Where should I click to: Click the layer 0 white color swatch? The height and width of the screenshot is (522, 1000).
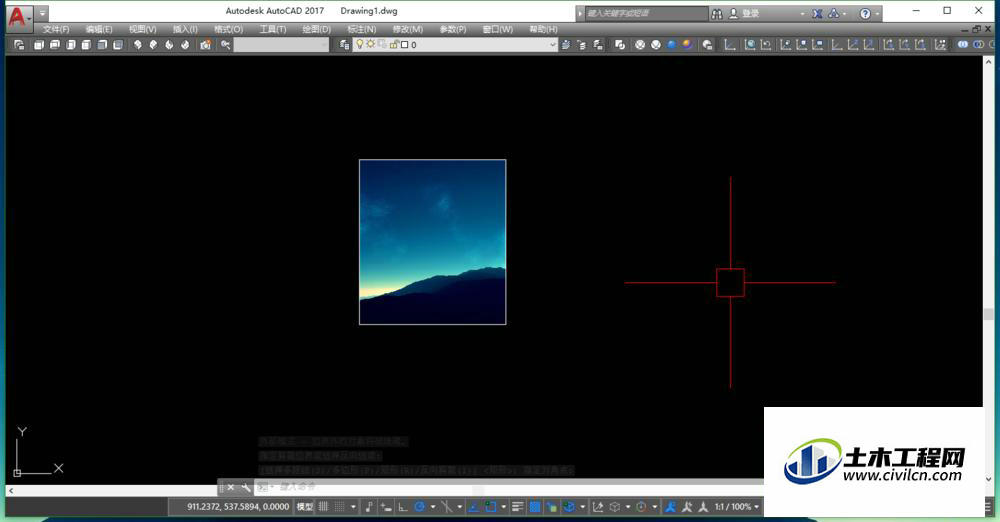pyautogui.click(x=404, y=45)
